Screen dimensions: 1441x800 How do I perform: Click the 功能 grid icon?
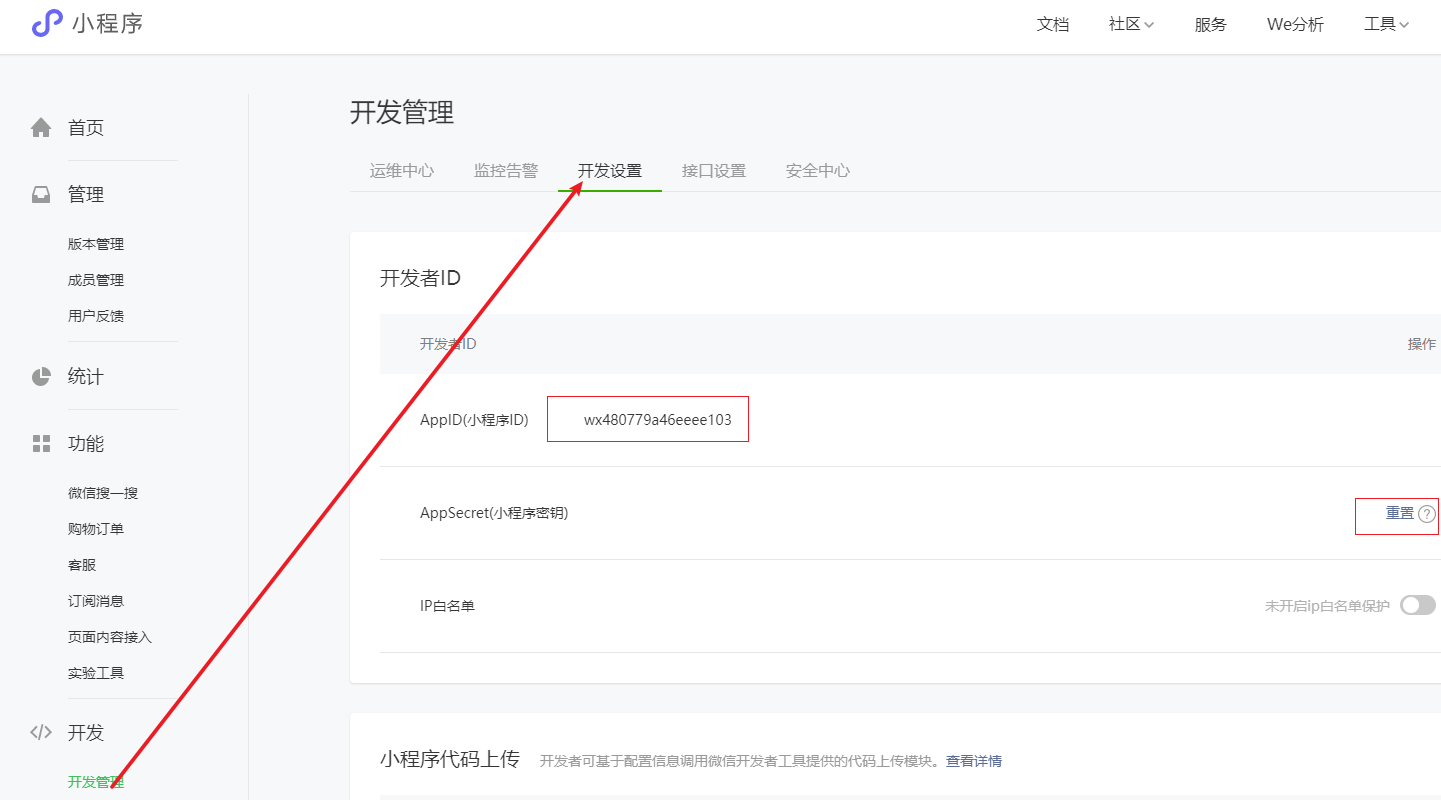pos(41,444)
